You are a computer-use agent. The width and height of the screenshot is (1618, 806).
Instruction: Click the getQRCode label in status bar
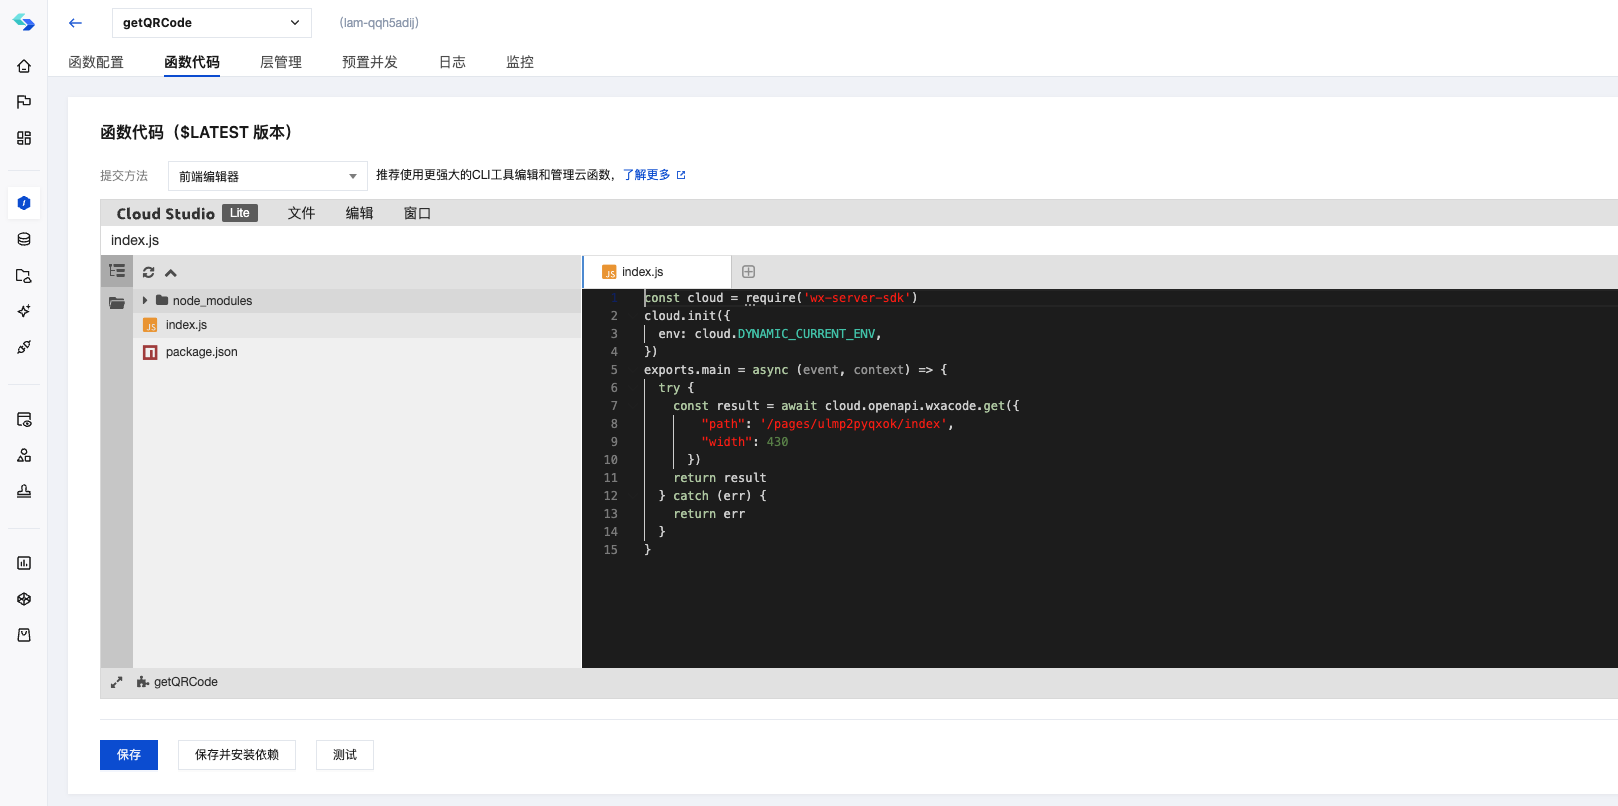pos(186,682)
